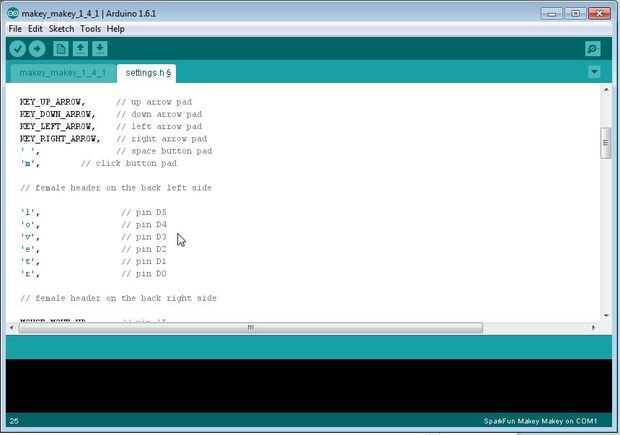620x435 pixels.
Task: Click the KEY_LEFT_ARROW code line
Action: pos(111,127)
